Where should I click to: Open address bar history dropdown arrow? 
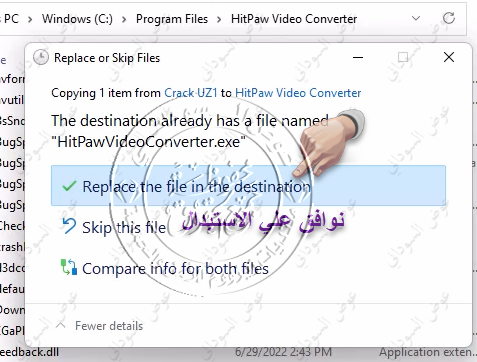point(416,18)
